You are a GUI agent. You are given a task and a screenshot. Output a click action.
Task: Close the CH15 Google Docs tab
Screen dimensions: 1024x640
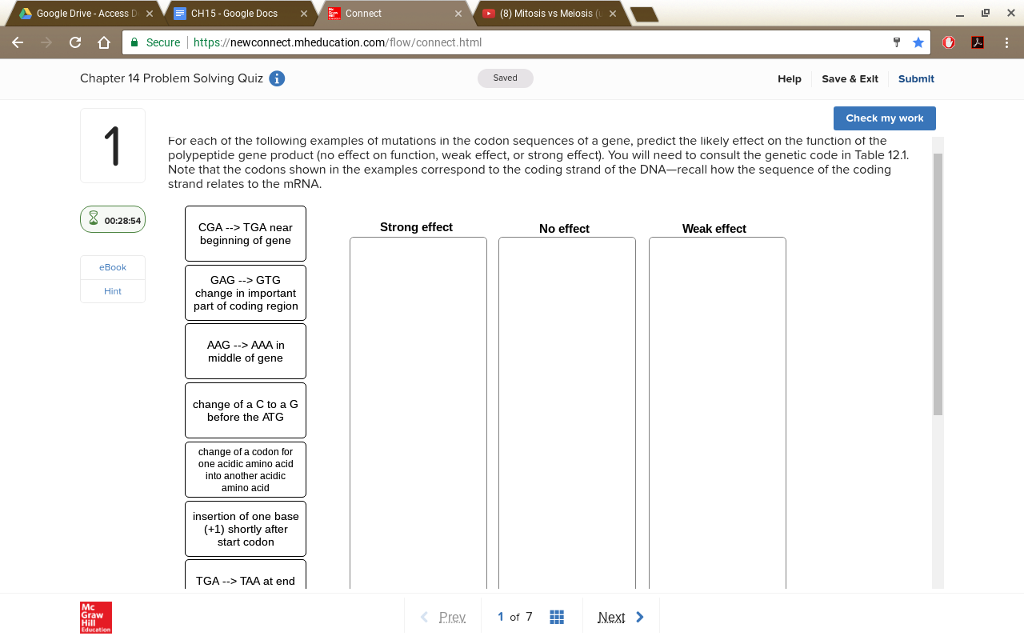pos(304,14)
